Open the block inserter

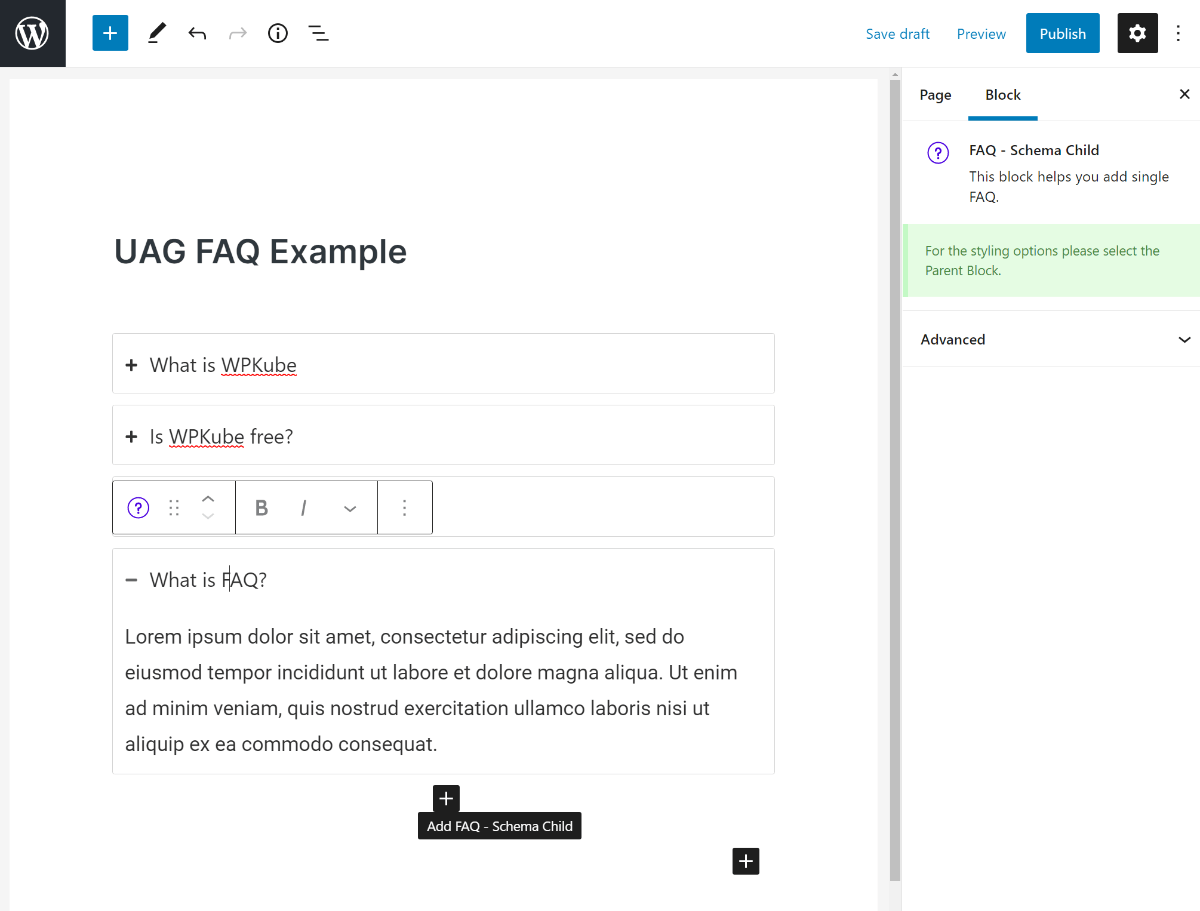pos(110,33)
